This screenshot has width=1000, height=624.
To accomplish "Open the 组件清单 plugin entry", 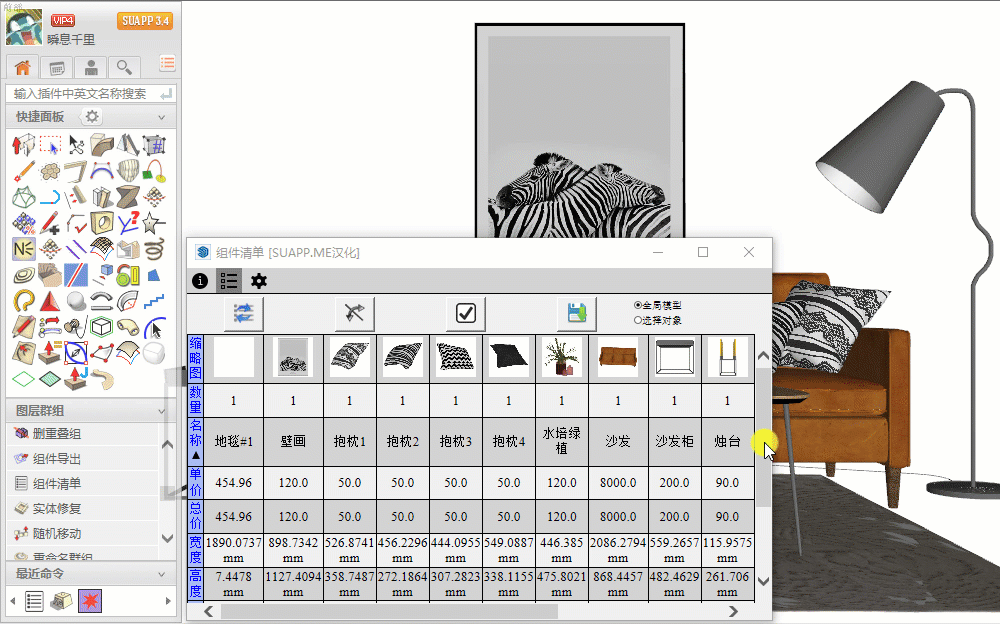I will click(x=82, y=484).
